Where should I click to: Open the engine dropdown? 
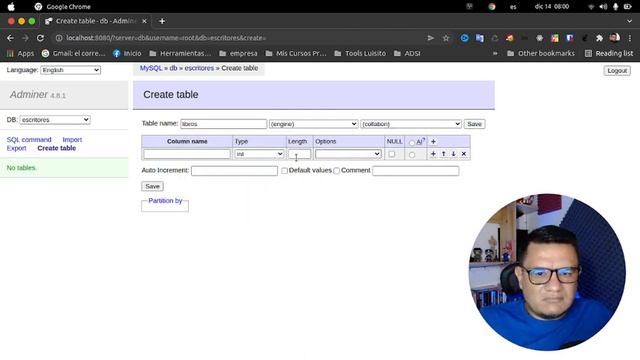[313, 124]
